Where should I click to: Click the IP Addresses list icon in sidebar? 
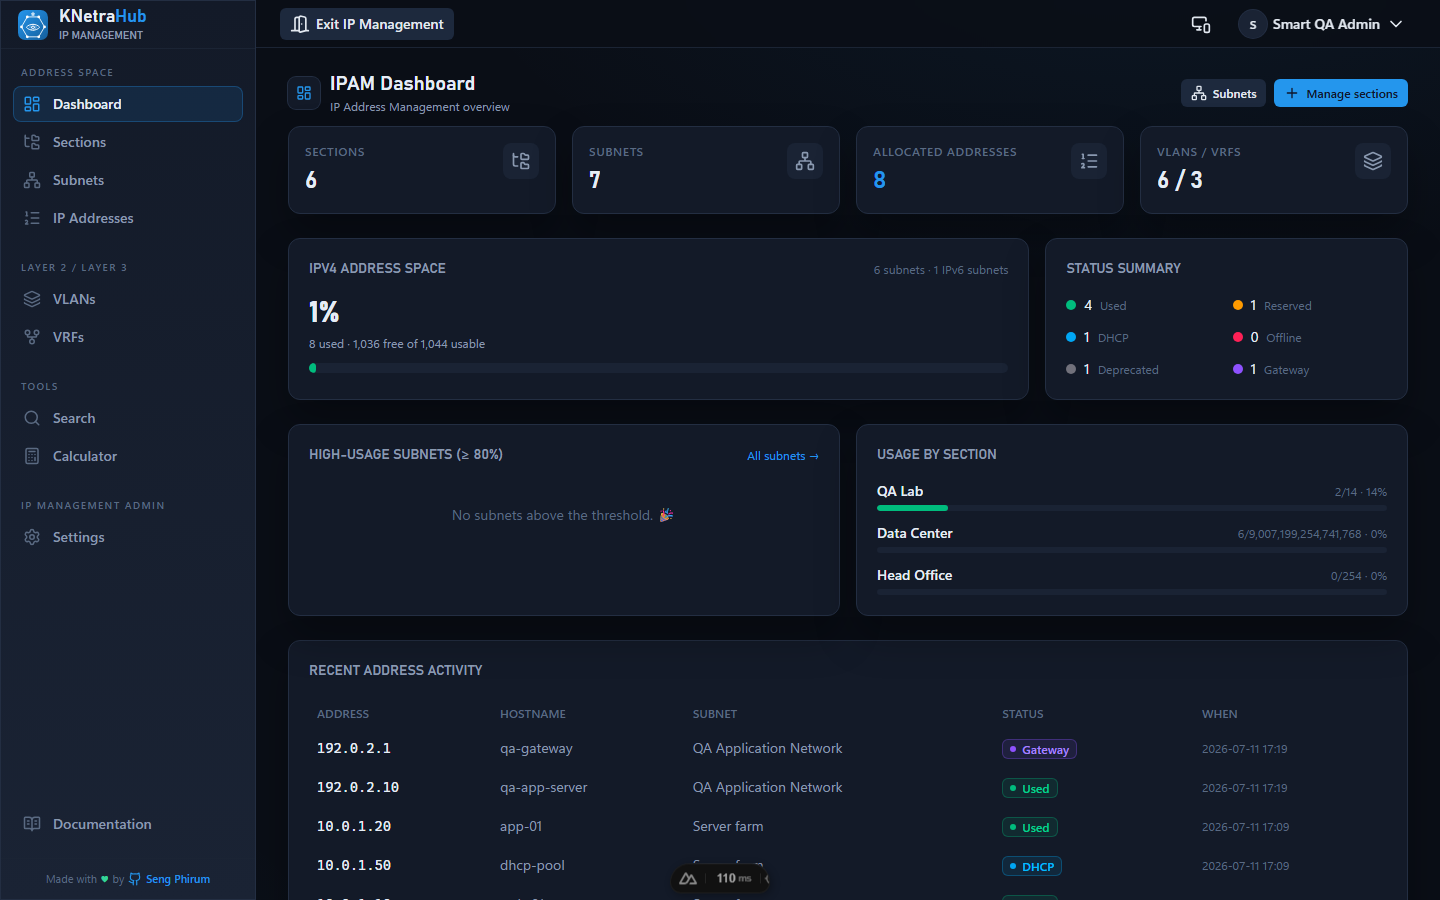[x=32, y=218]
